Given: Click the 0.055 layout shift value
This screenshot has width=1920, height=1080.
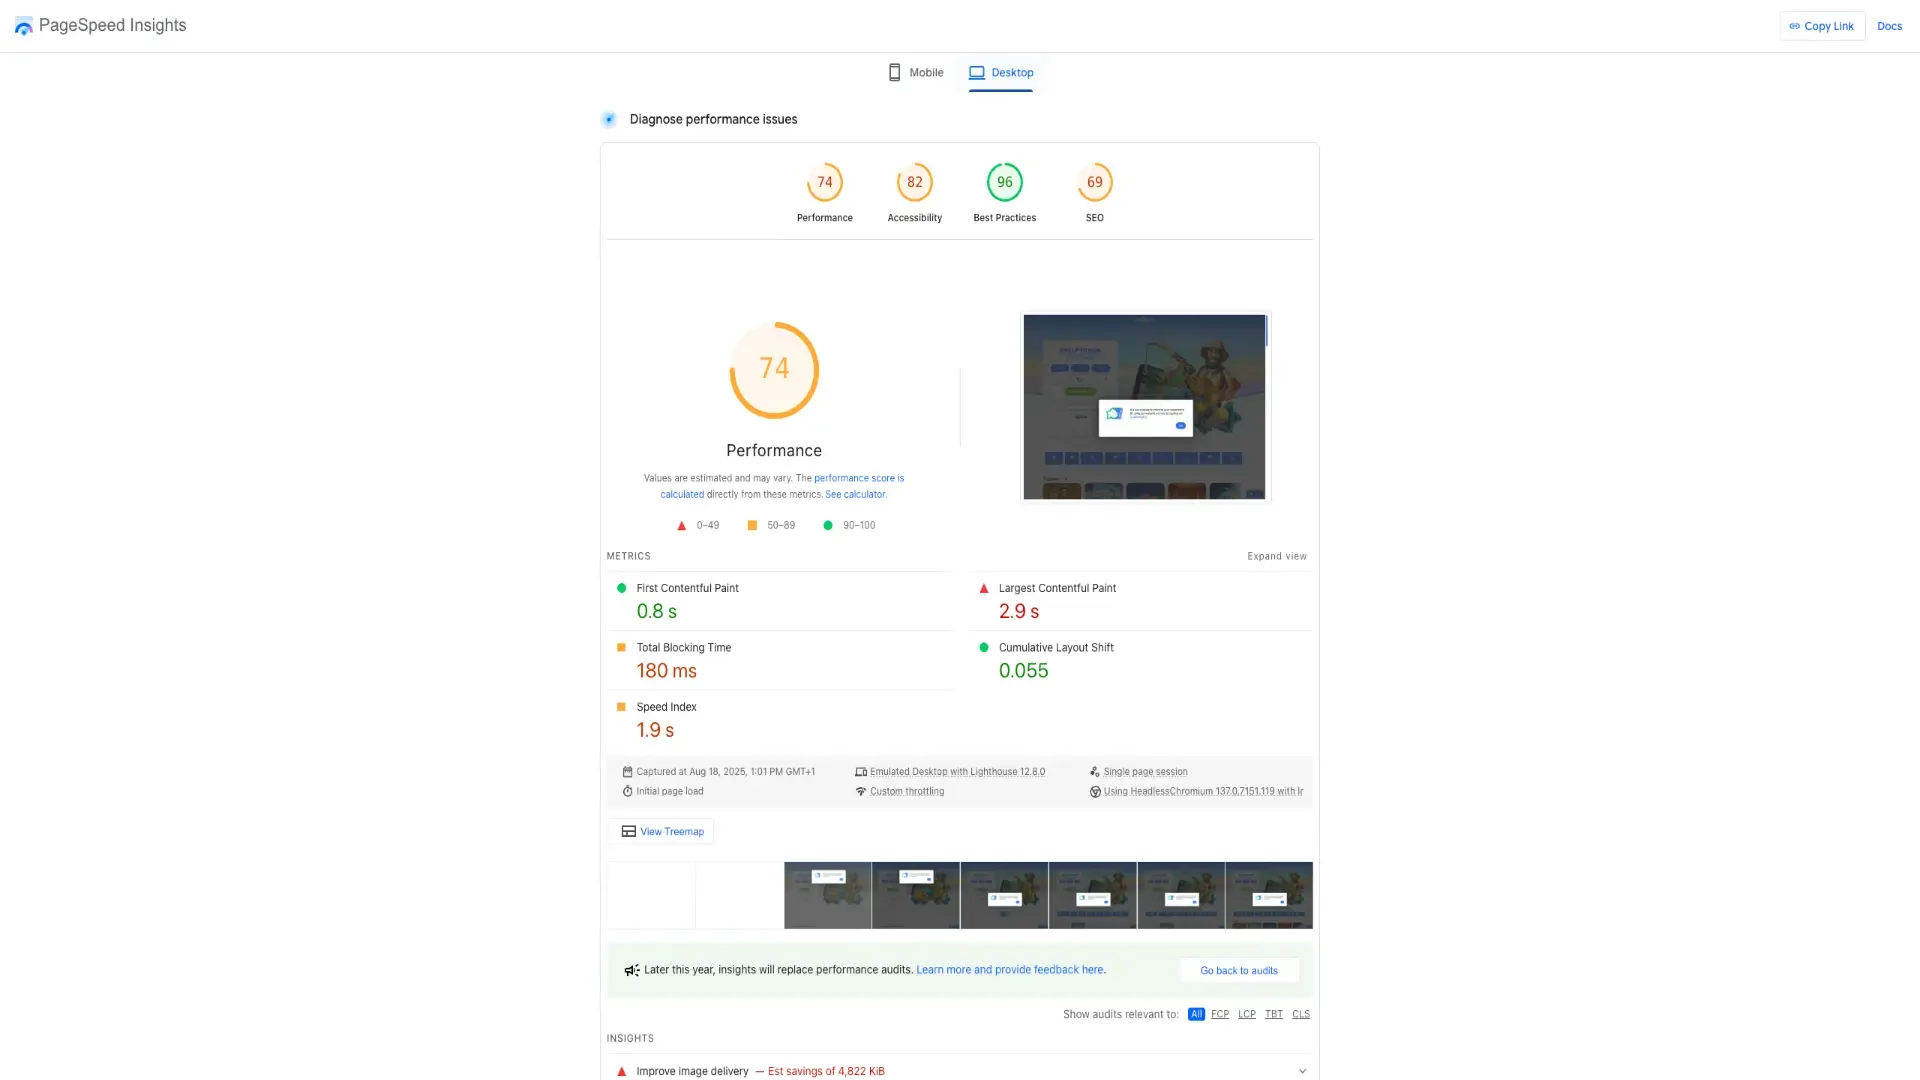Looking at the screenshot, I should [x=1024, y=671].
